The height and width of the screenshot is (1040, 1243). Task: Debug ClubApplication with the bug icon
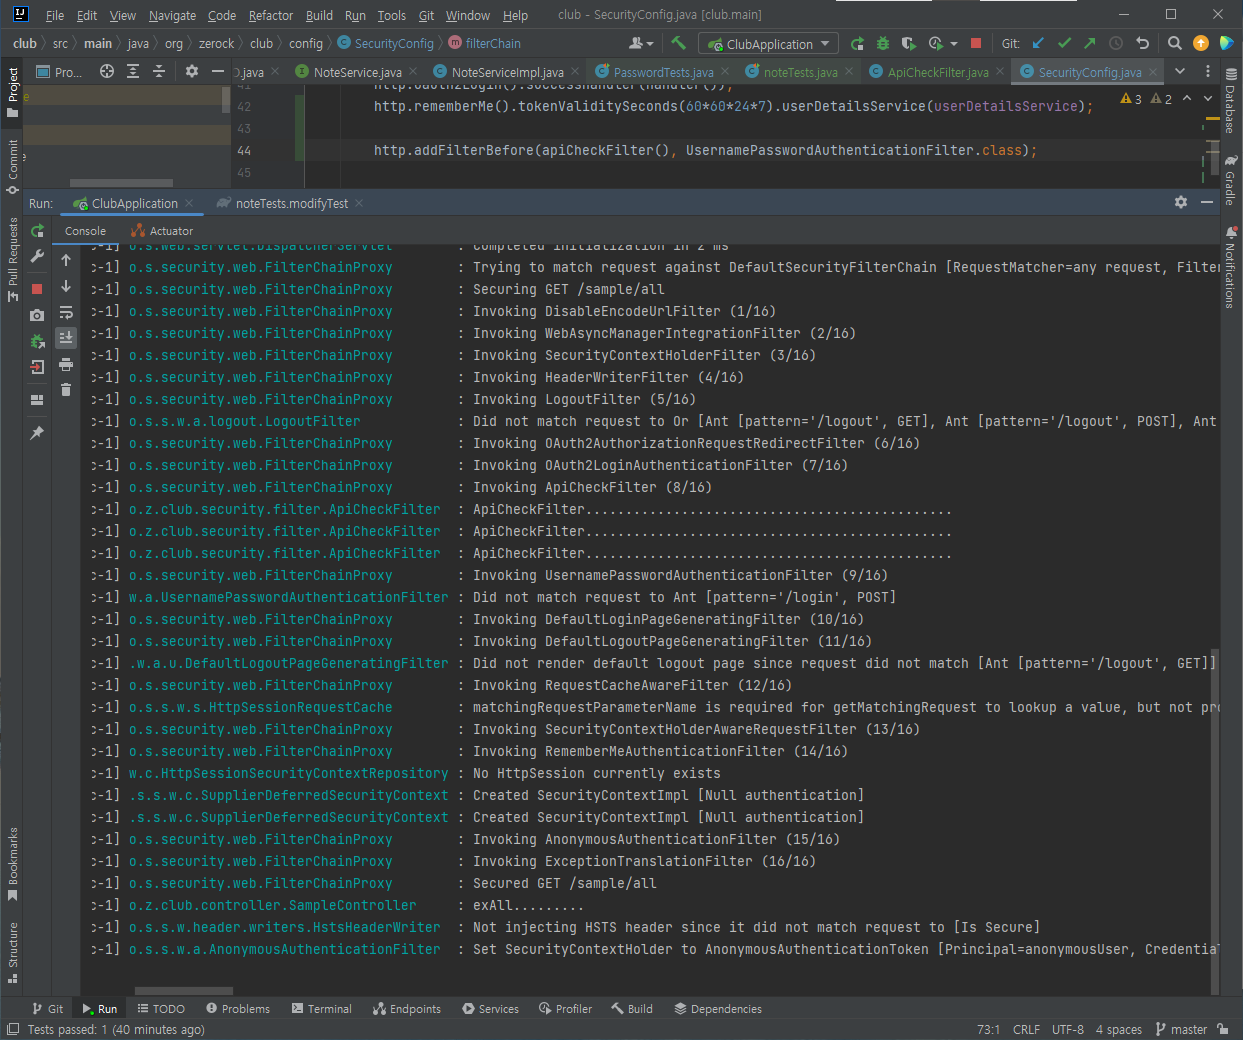click(883, 43)
